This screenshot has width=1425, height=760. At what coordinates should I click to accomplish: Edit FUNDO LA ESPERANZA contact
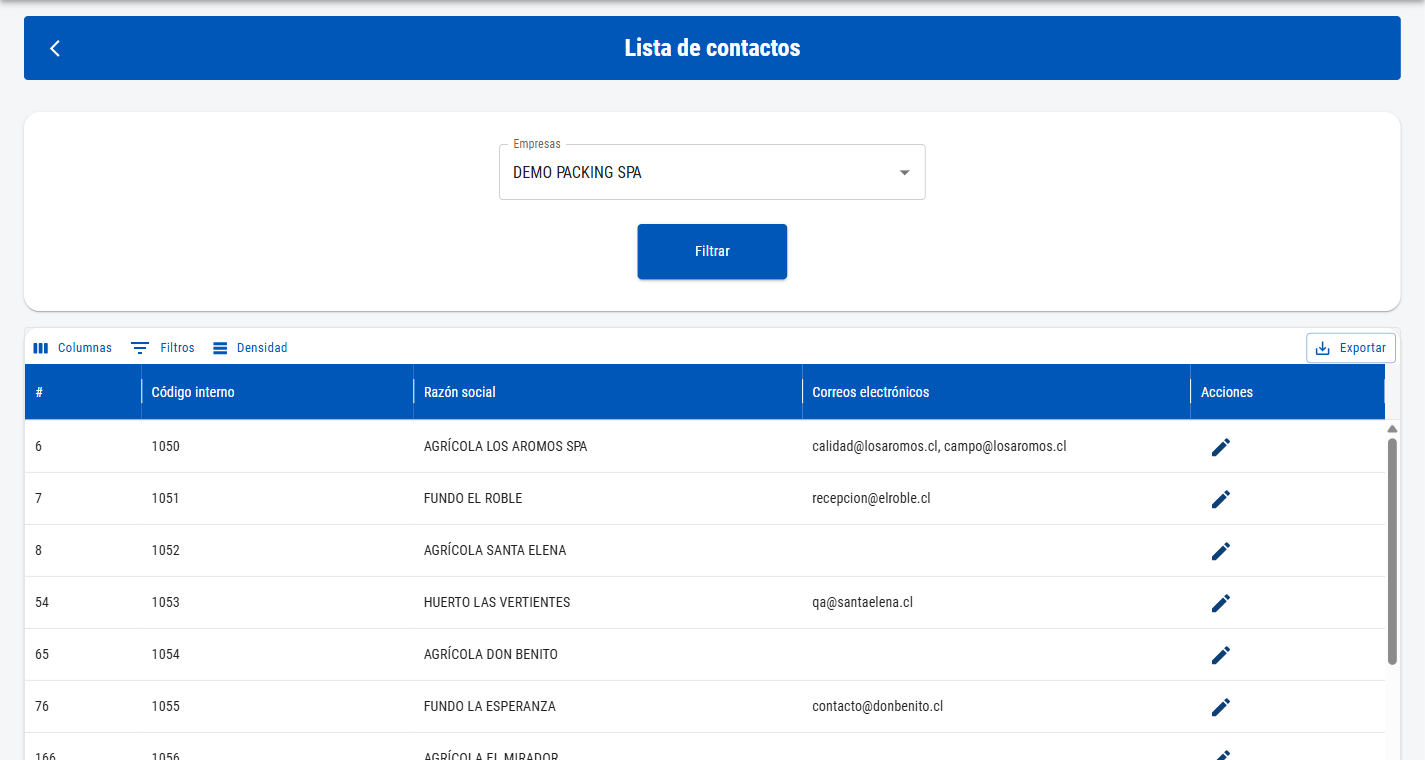[1220, 707]
